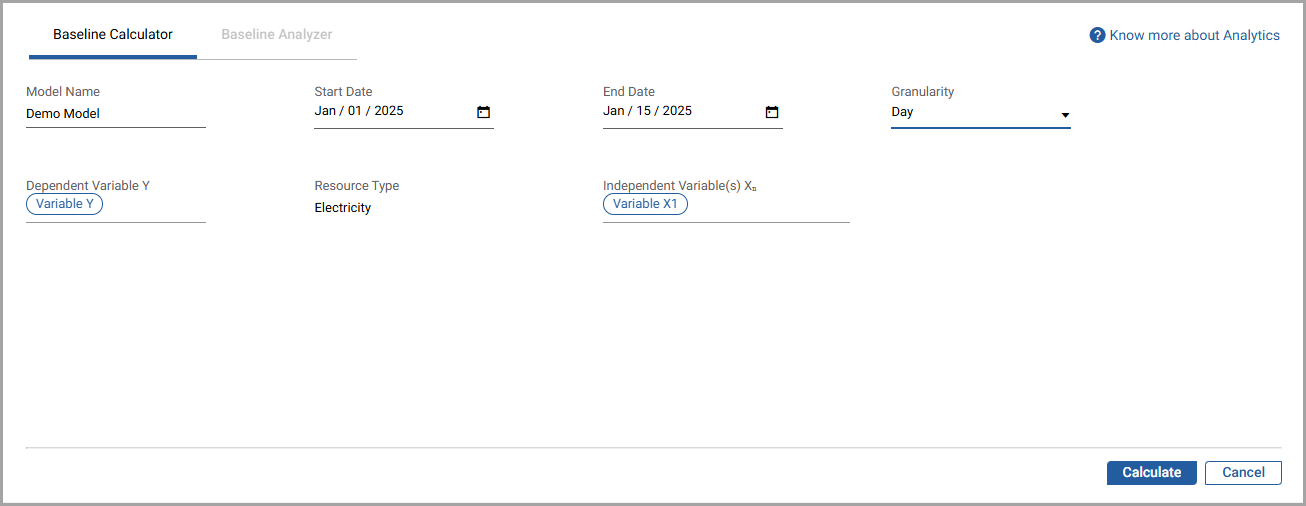Screen dimensions: 1306x506
Task: Select the month in End Date
Action: click(613, 111)
